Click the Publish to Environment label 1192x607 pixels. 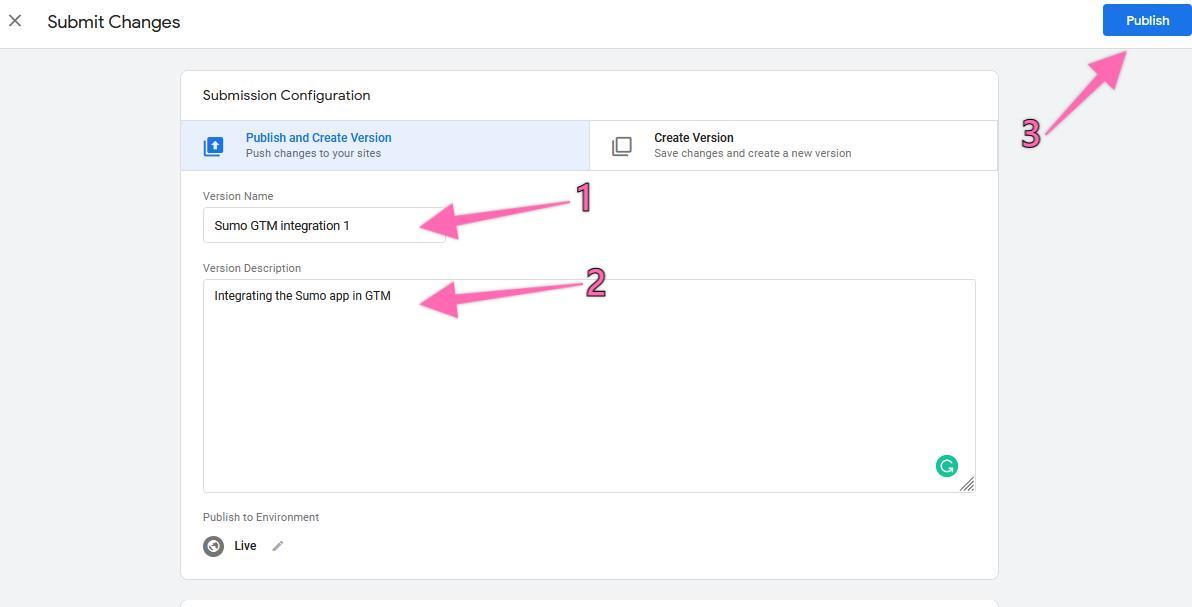tap(261, 517)
